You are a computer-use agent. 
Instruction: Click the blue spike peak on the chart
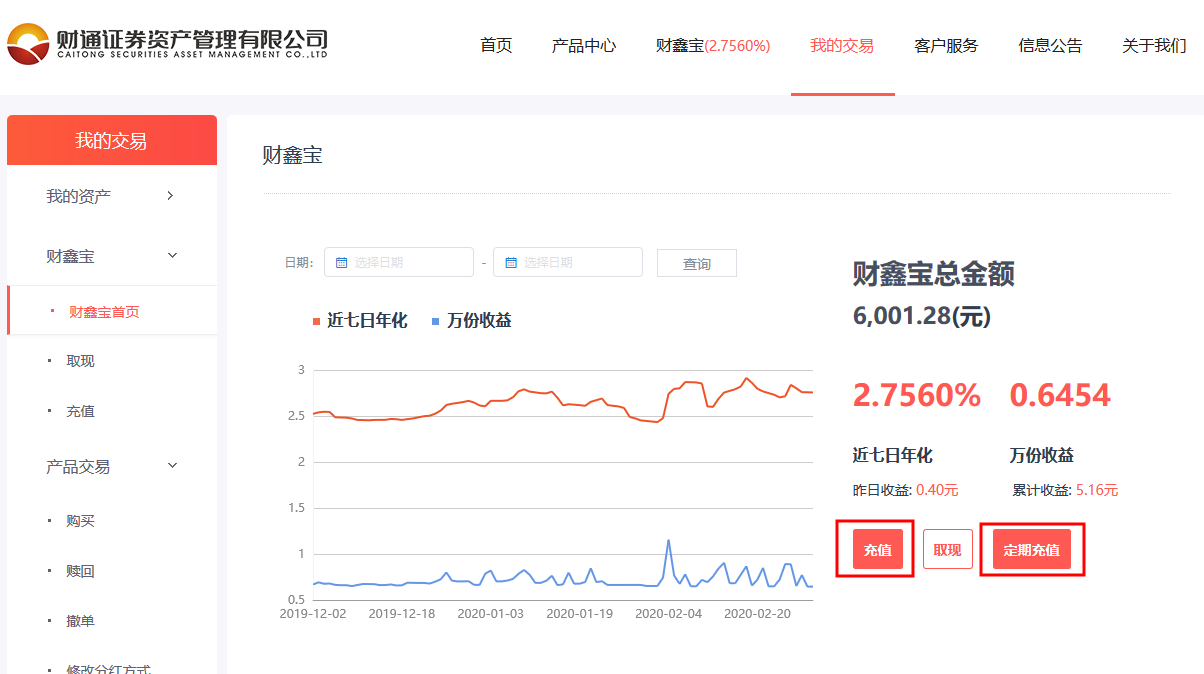tap(668, 541)
